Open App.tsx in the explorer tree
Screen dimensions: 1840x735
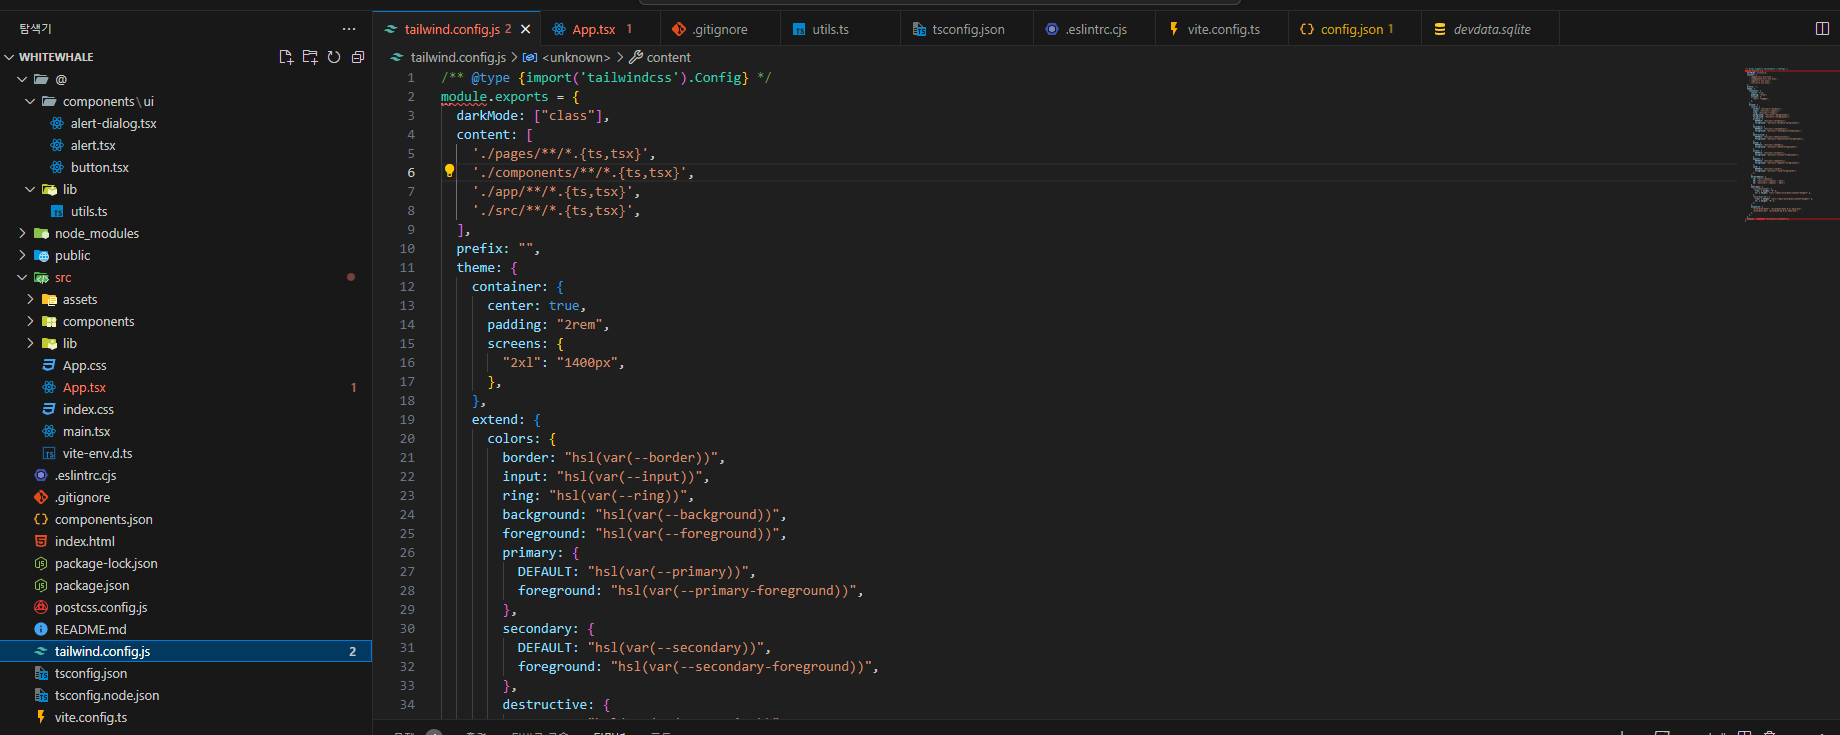[186, 387]
